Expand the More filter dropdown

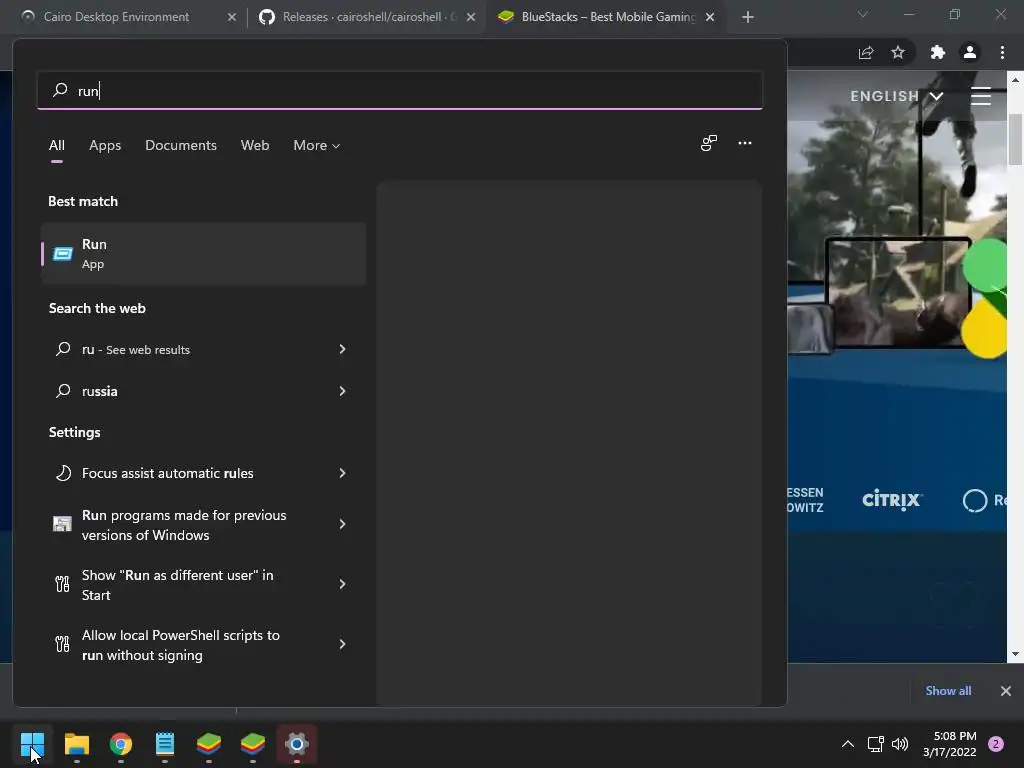[317, 146]
